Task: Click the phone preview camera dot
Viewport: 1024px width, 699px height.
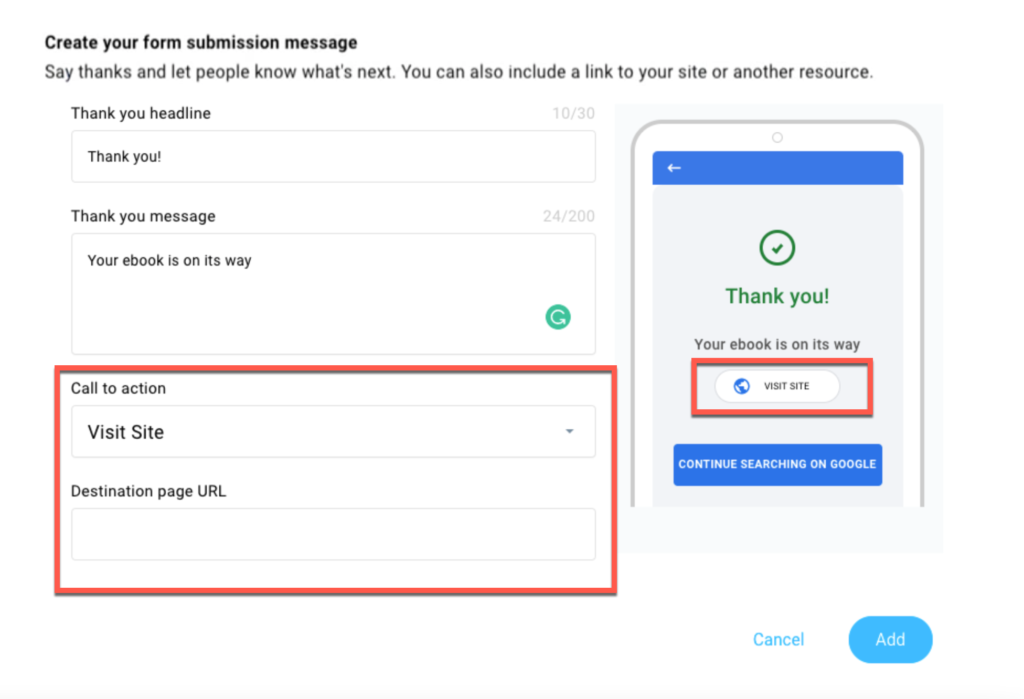Action: pyautogui.click(x=777, y=137)
